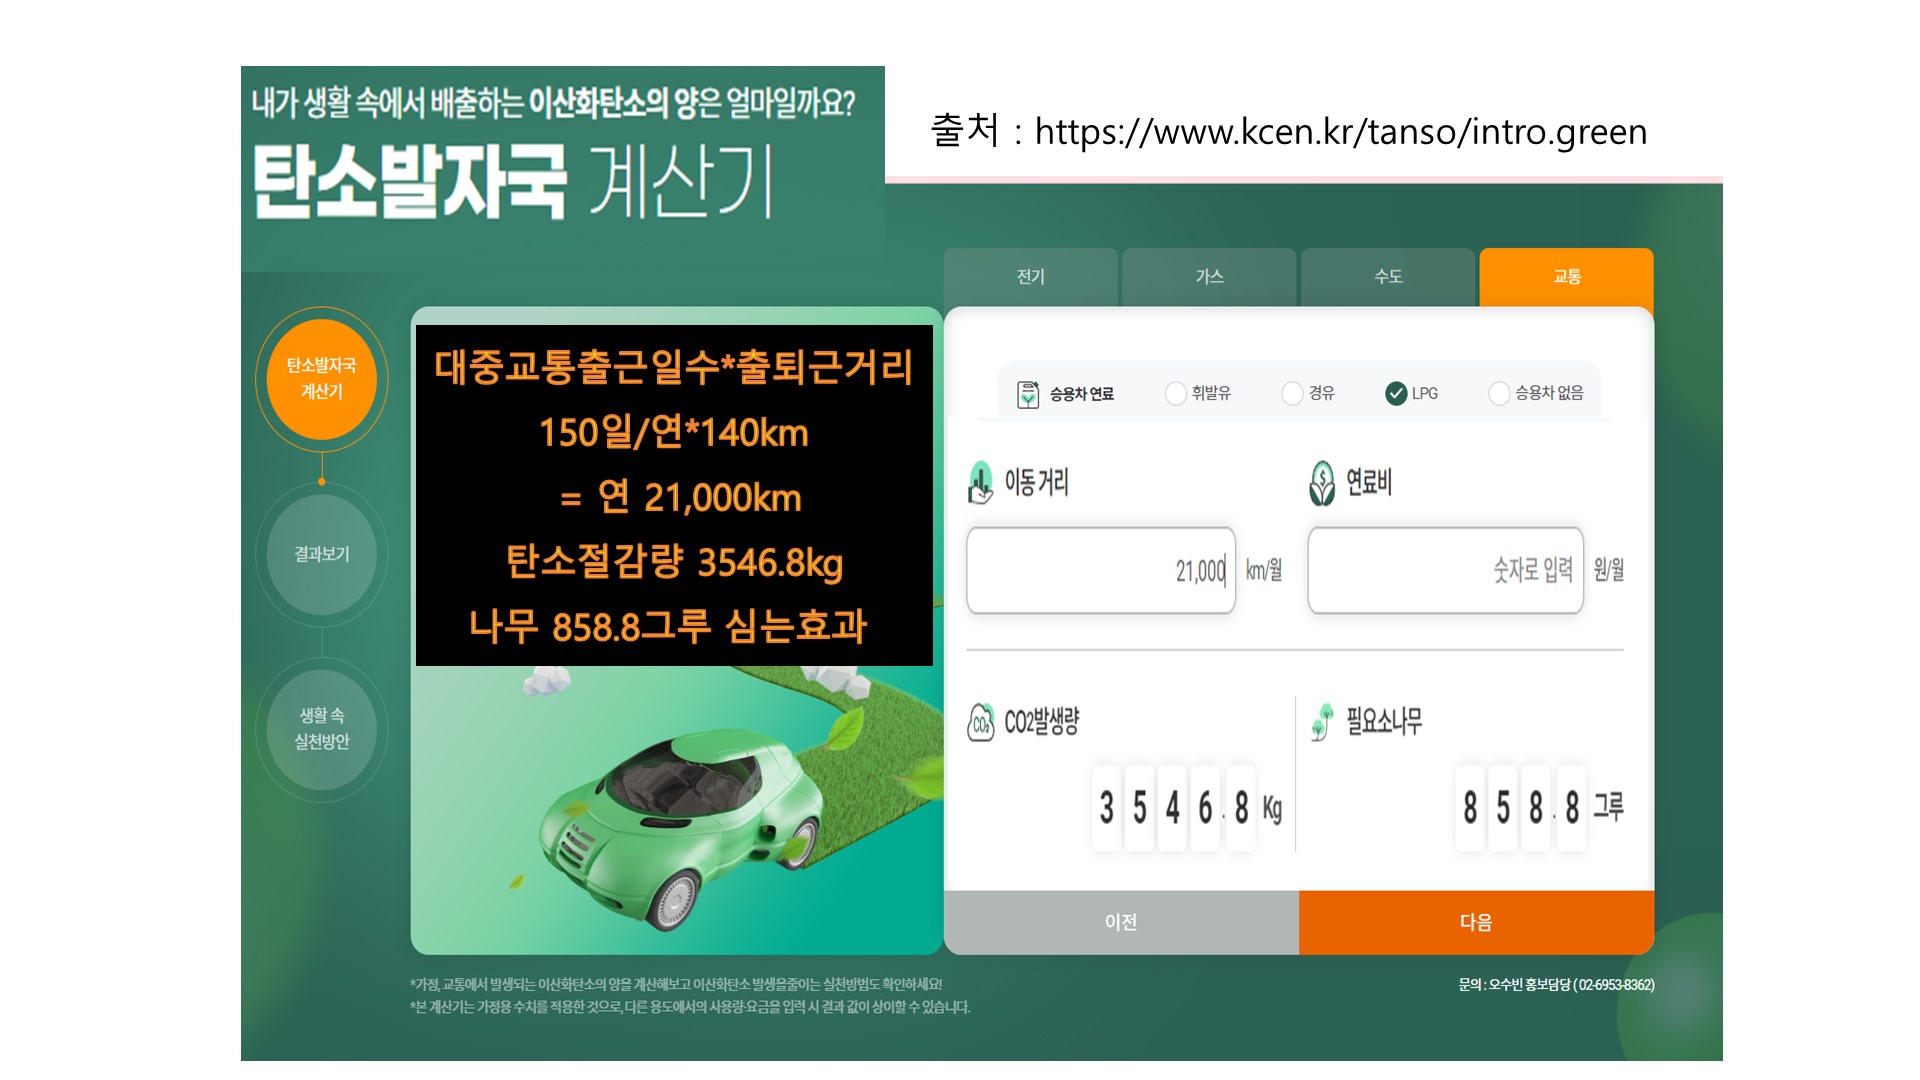Select the LPG fuel radio option
Image resolution: width=1920 pixels, height=1080 pixels.
tap(1396, 394)
